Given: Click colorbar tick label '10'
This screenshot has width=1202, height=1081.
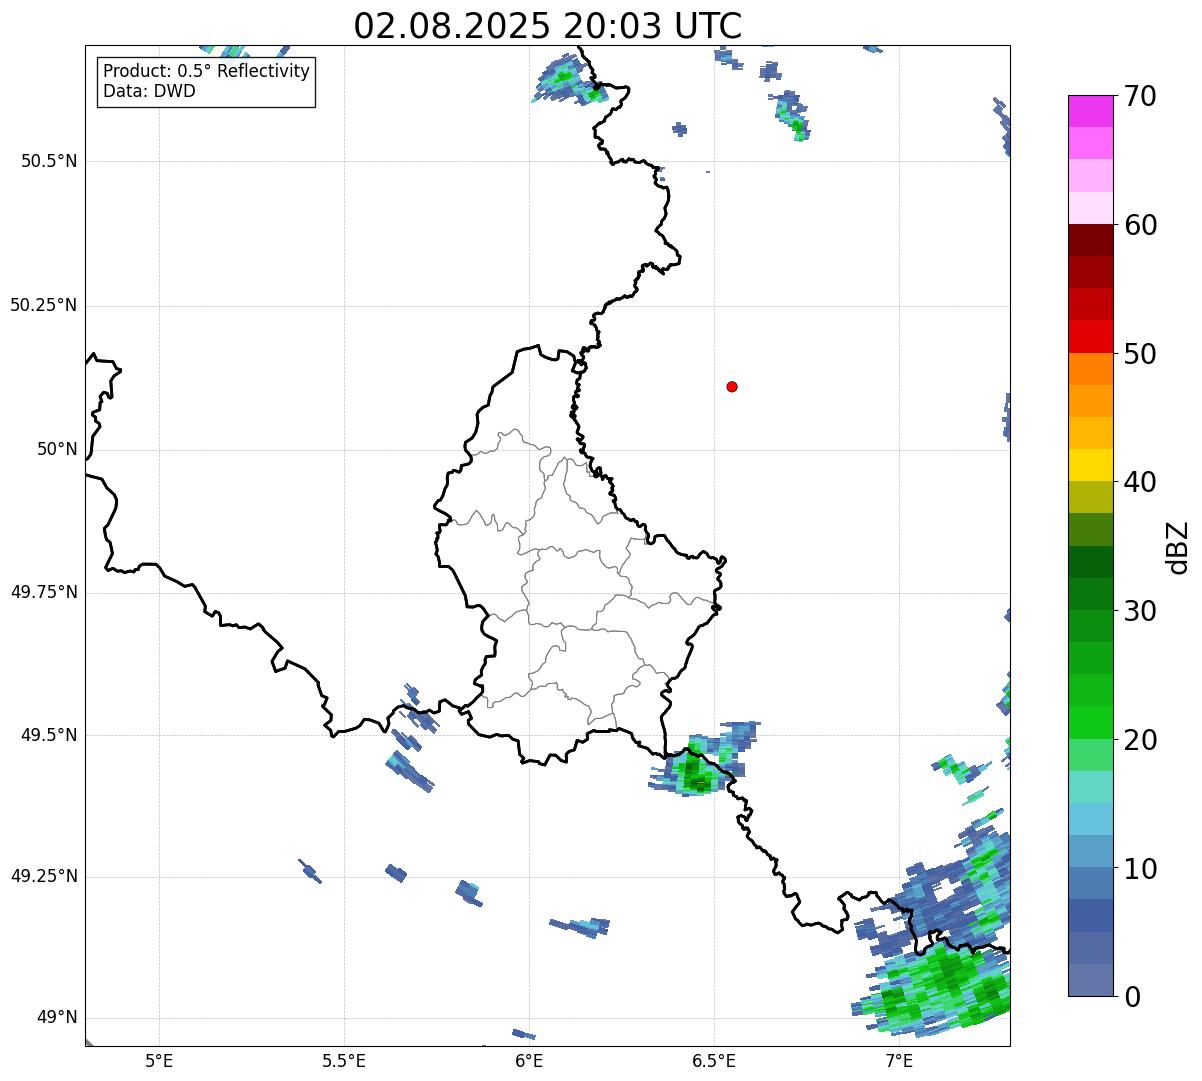Looking at the screenshot, I should 1140,869.
